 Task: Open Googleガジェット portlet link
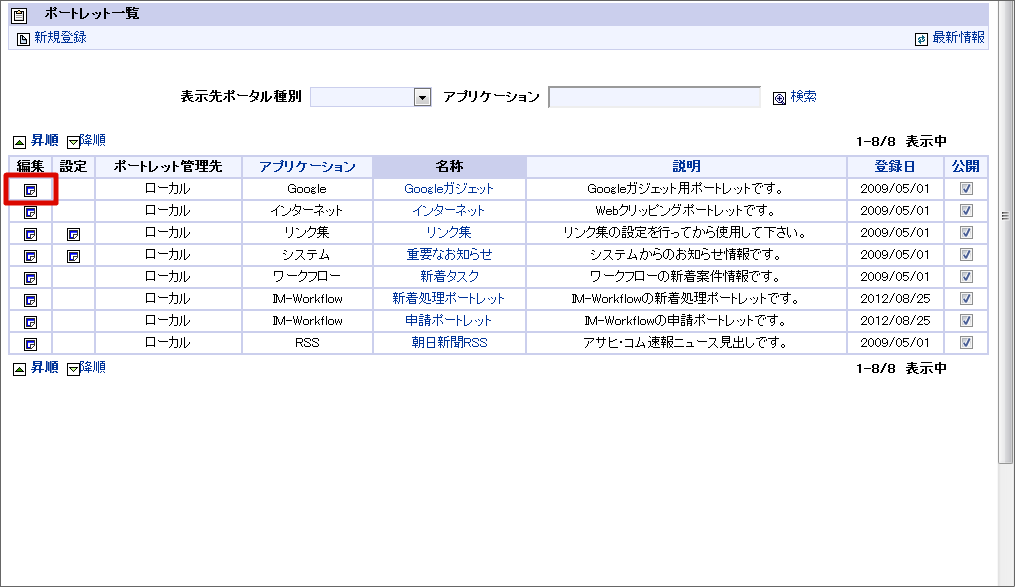[449, 188]
